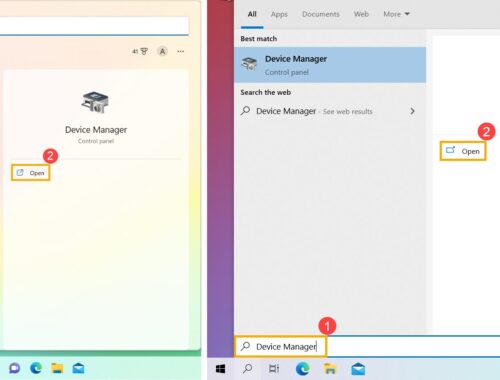Switch to the All tab
500x380 pixels.
(x=252, y=14)
